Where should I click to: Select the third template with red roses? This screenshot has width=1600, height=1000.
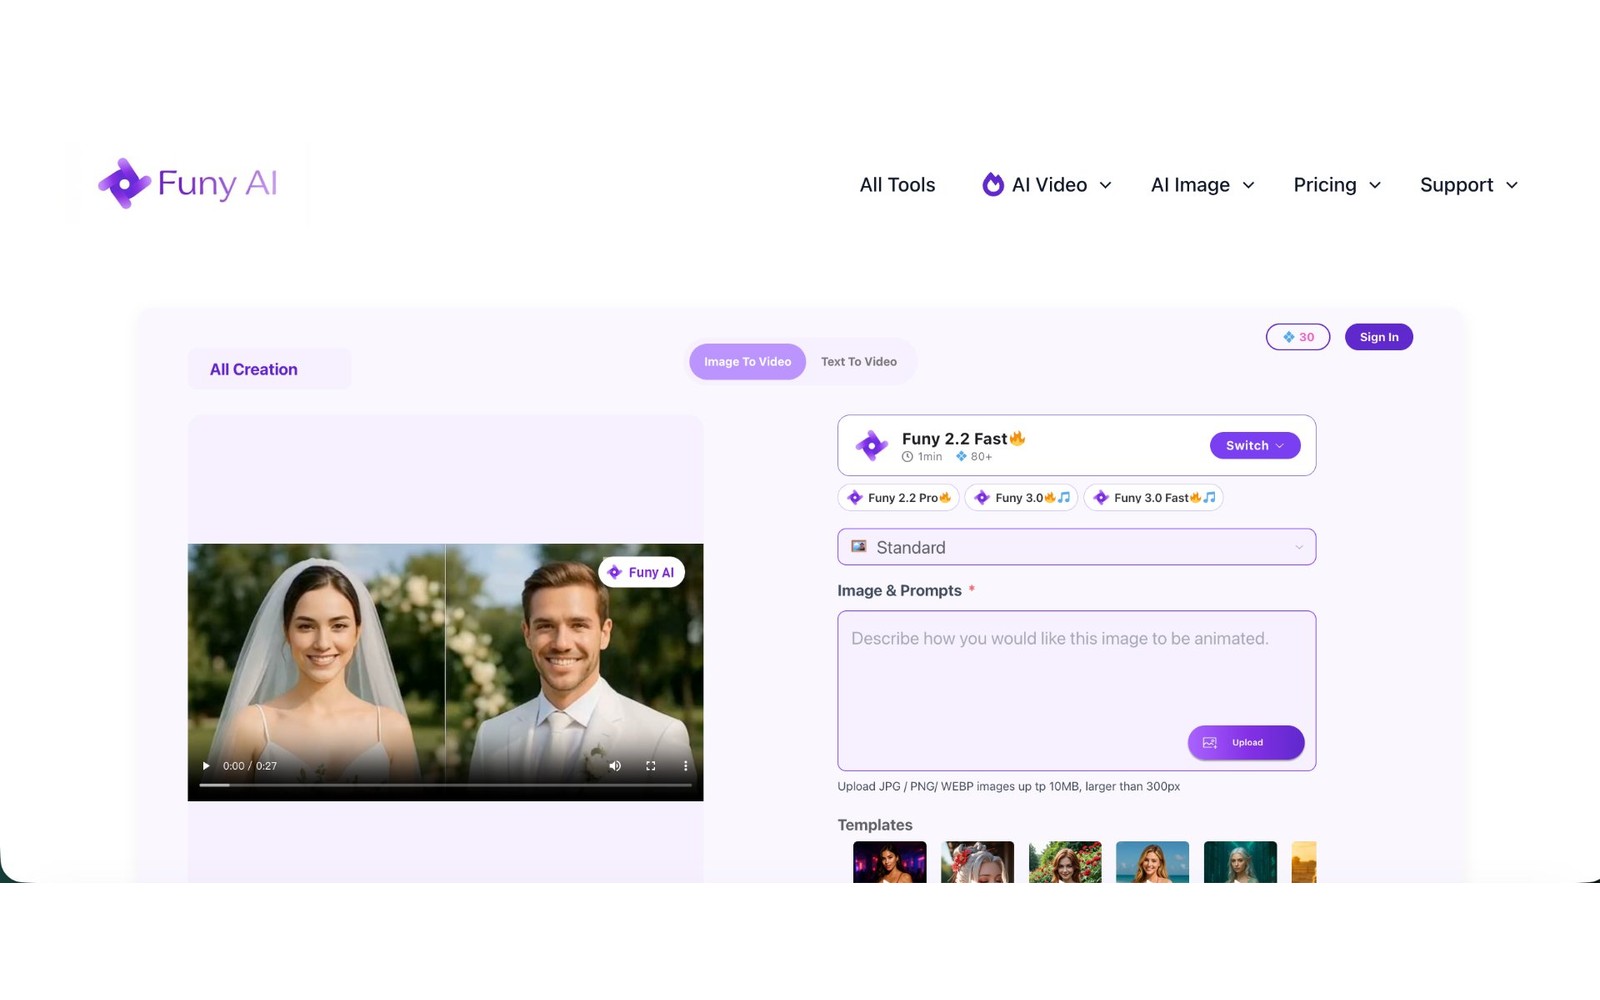[1065, 862]
